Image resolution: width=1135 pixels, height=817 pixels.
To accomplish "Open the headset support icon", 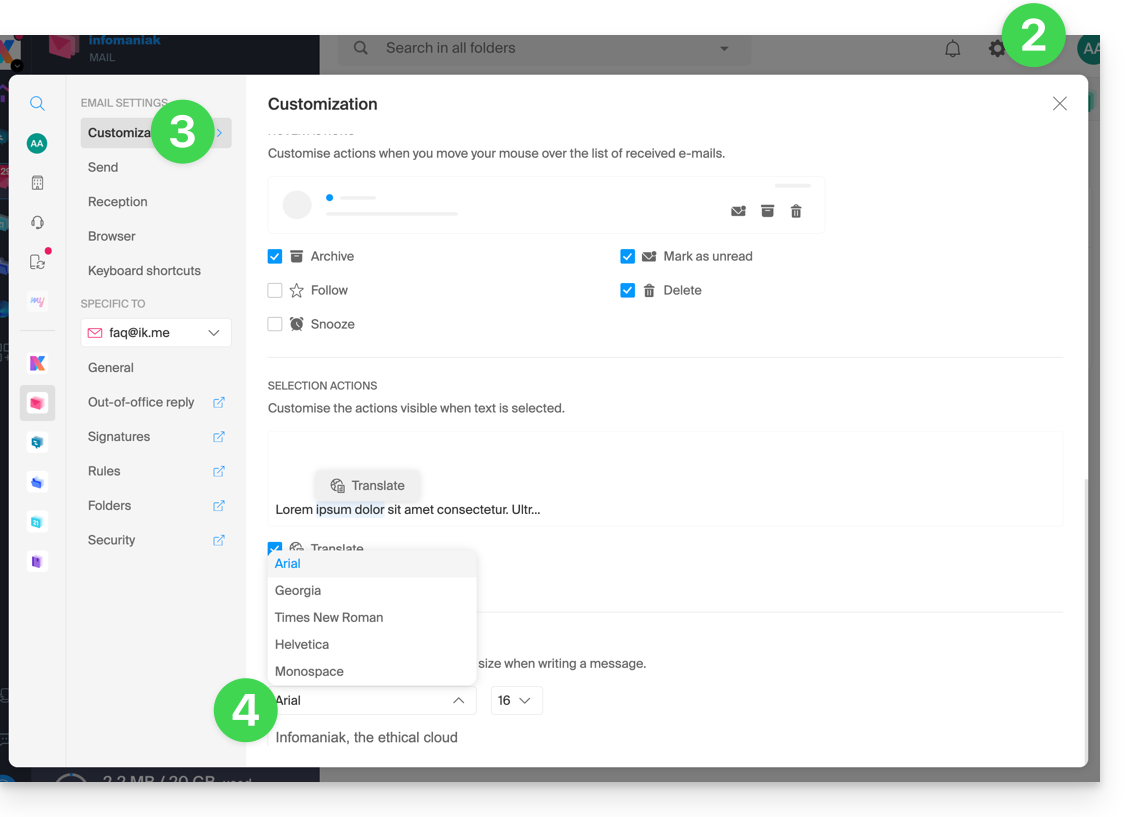I will pos(37,222).
